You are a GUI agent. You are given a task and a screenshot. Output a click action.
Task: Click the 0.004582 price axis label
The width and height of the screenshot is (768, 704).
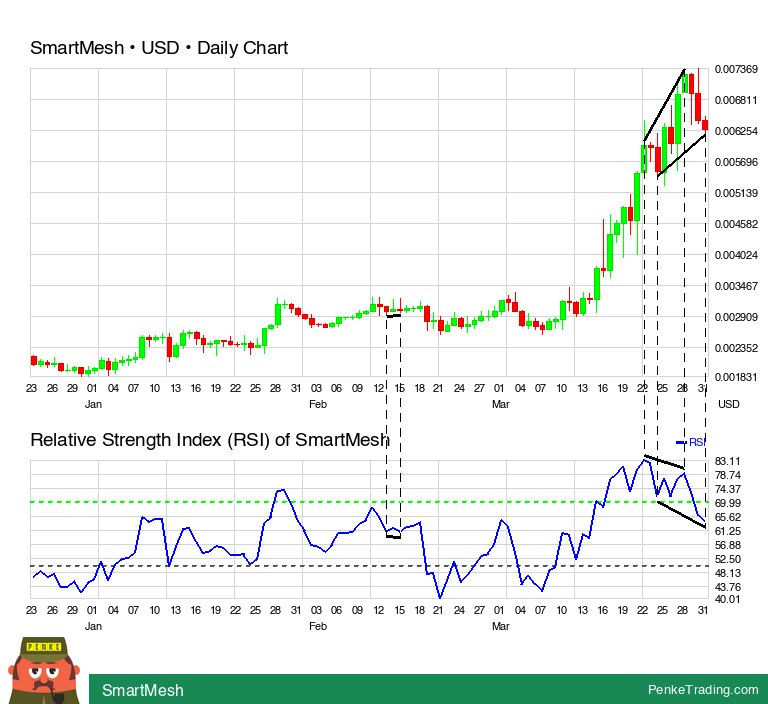click(736, 224)
